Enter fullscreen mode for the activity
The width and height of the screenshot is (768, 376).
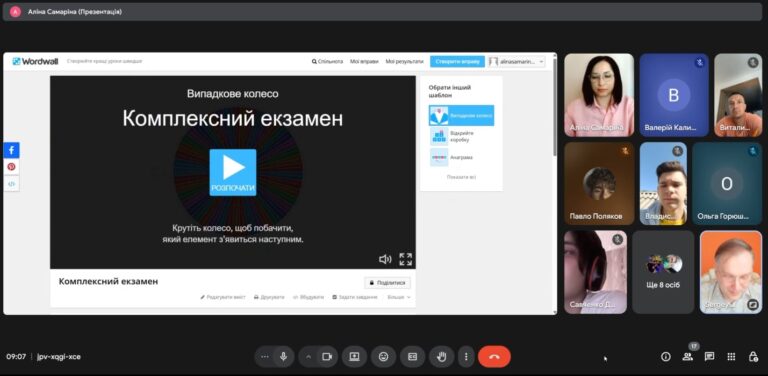click(406, 259)
